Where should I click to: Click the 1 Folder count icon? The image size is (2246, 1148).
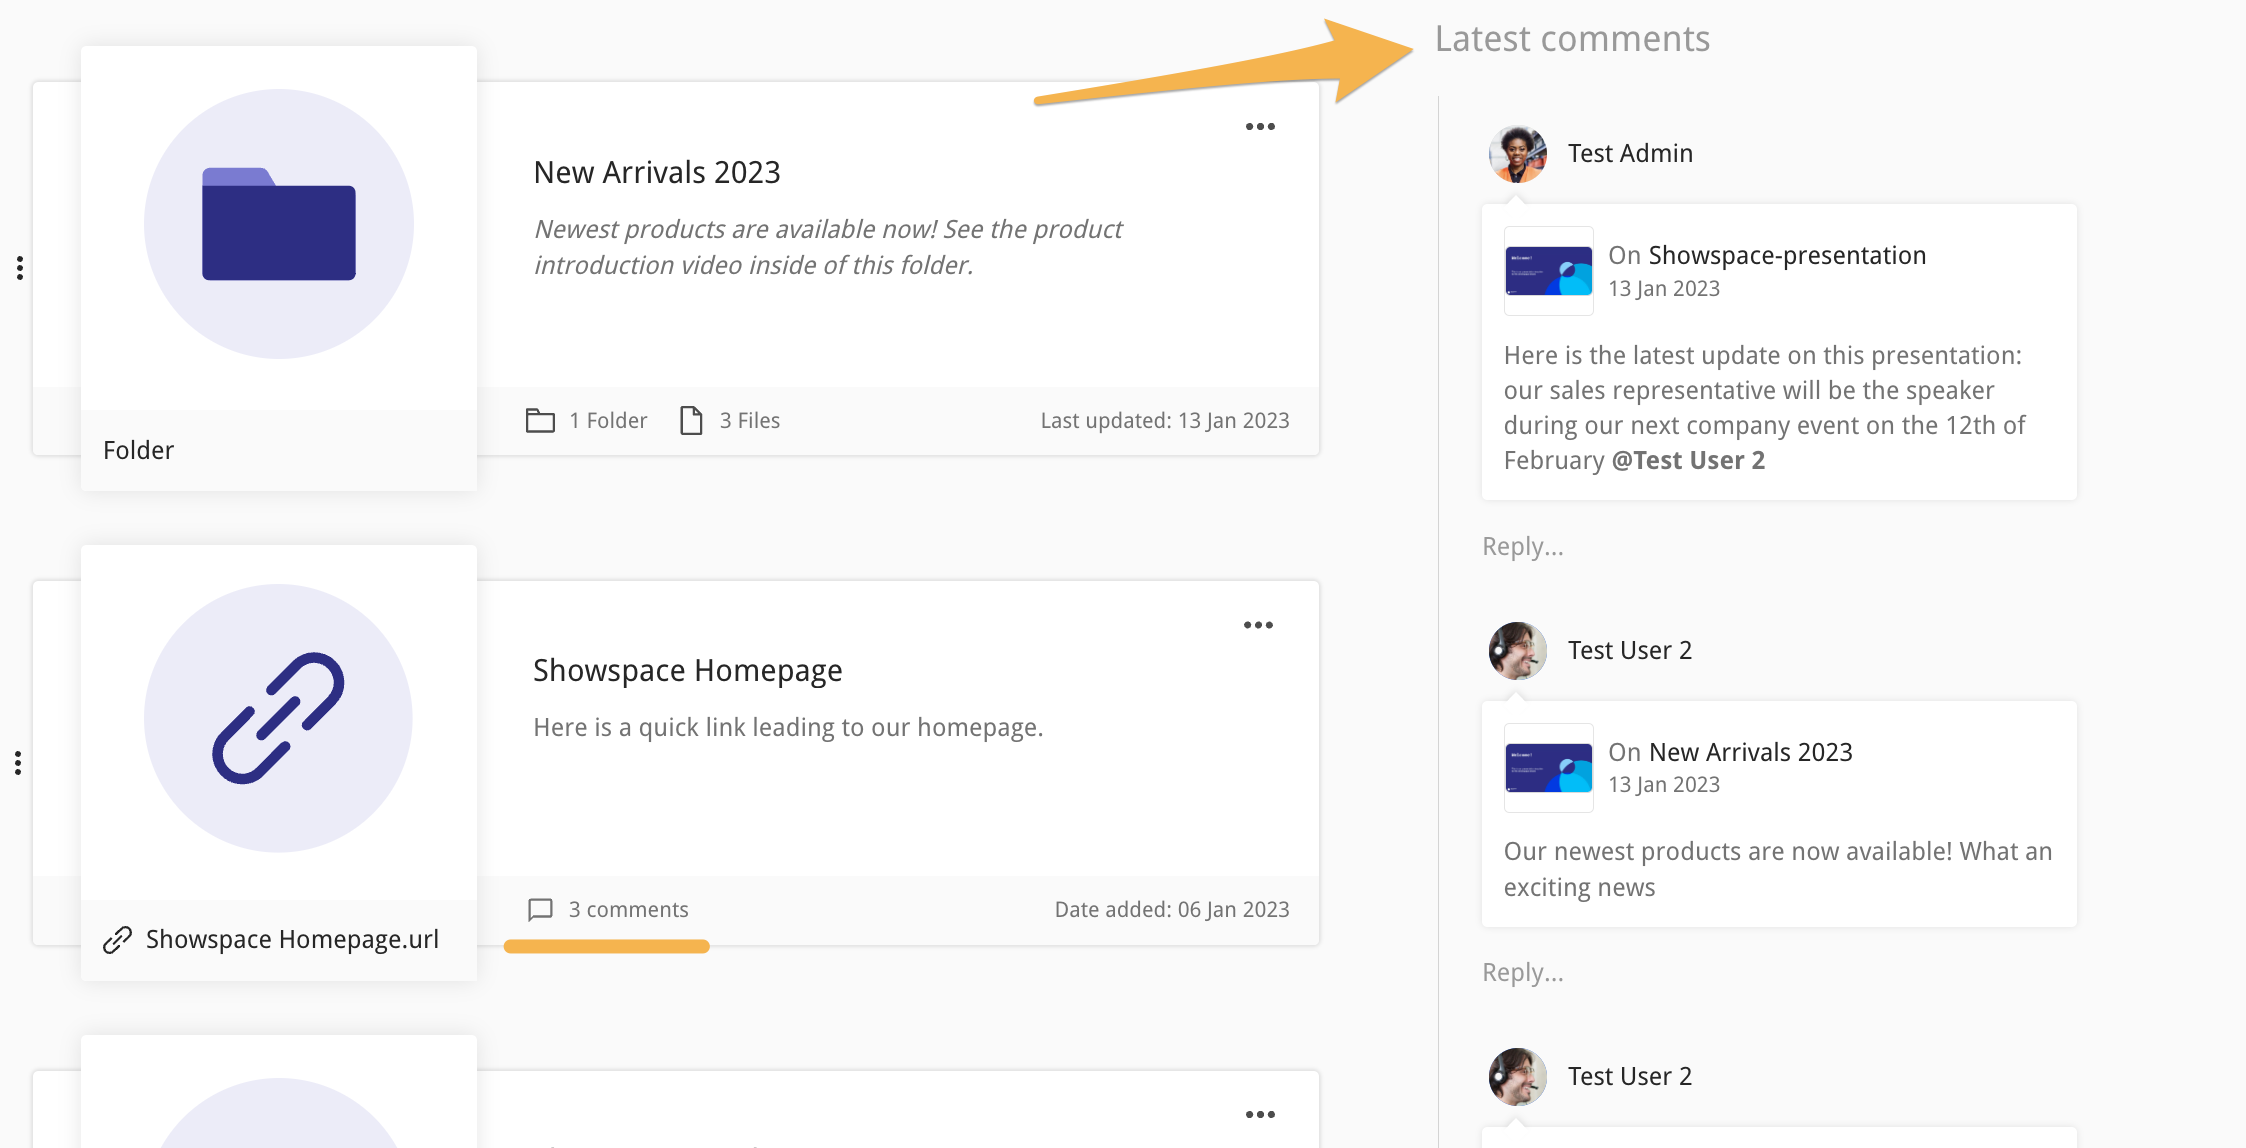tap(540, 420)
